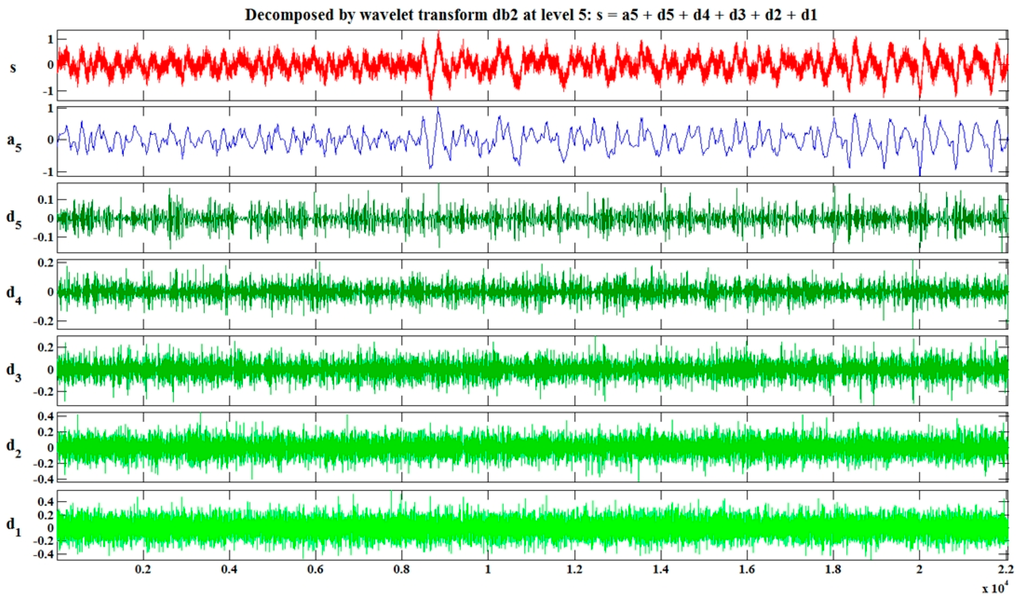Select the d2 detail coefficient subplot
Viewport: 1024px width, 603px height.
click(x=532, y=446)
